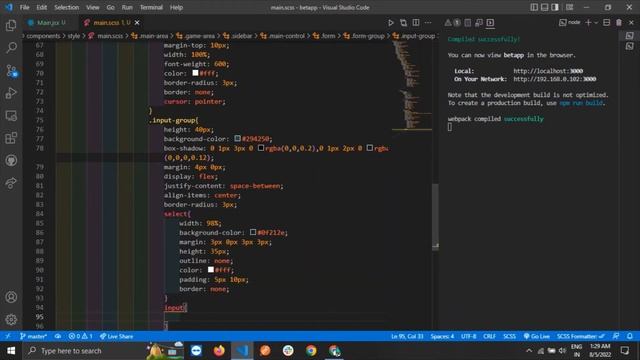Viewport: 640px width, 360px height.
Task: Open the Remote Explorer view
Action: tap(11, 116)
